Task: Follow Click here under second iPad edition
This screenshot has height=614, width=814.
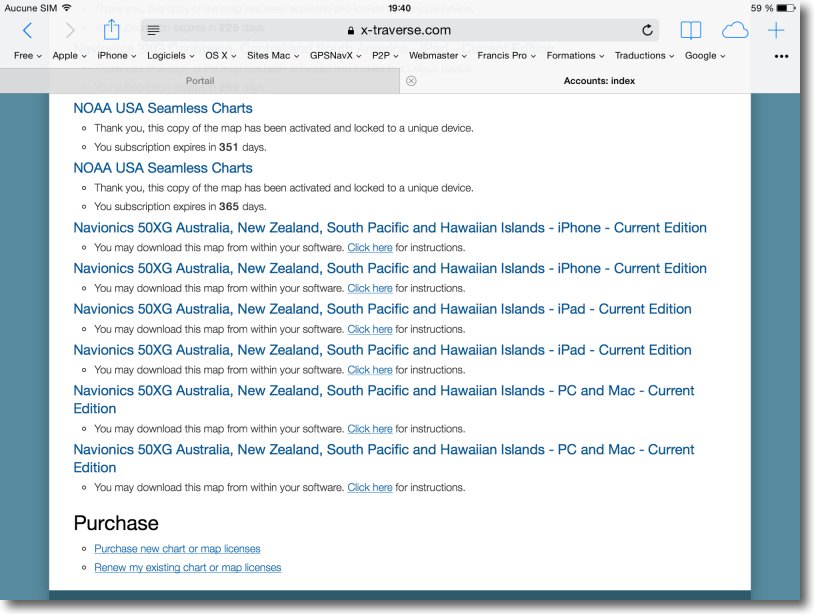Action: (x=370, y=370)
